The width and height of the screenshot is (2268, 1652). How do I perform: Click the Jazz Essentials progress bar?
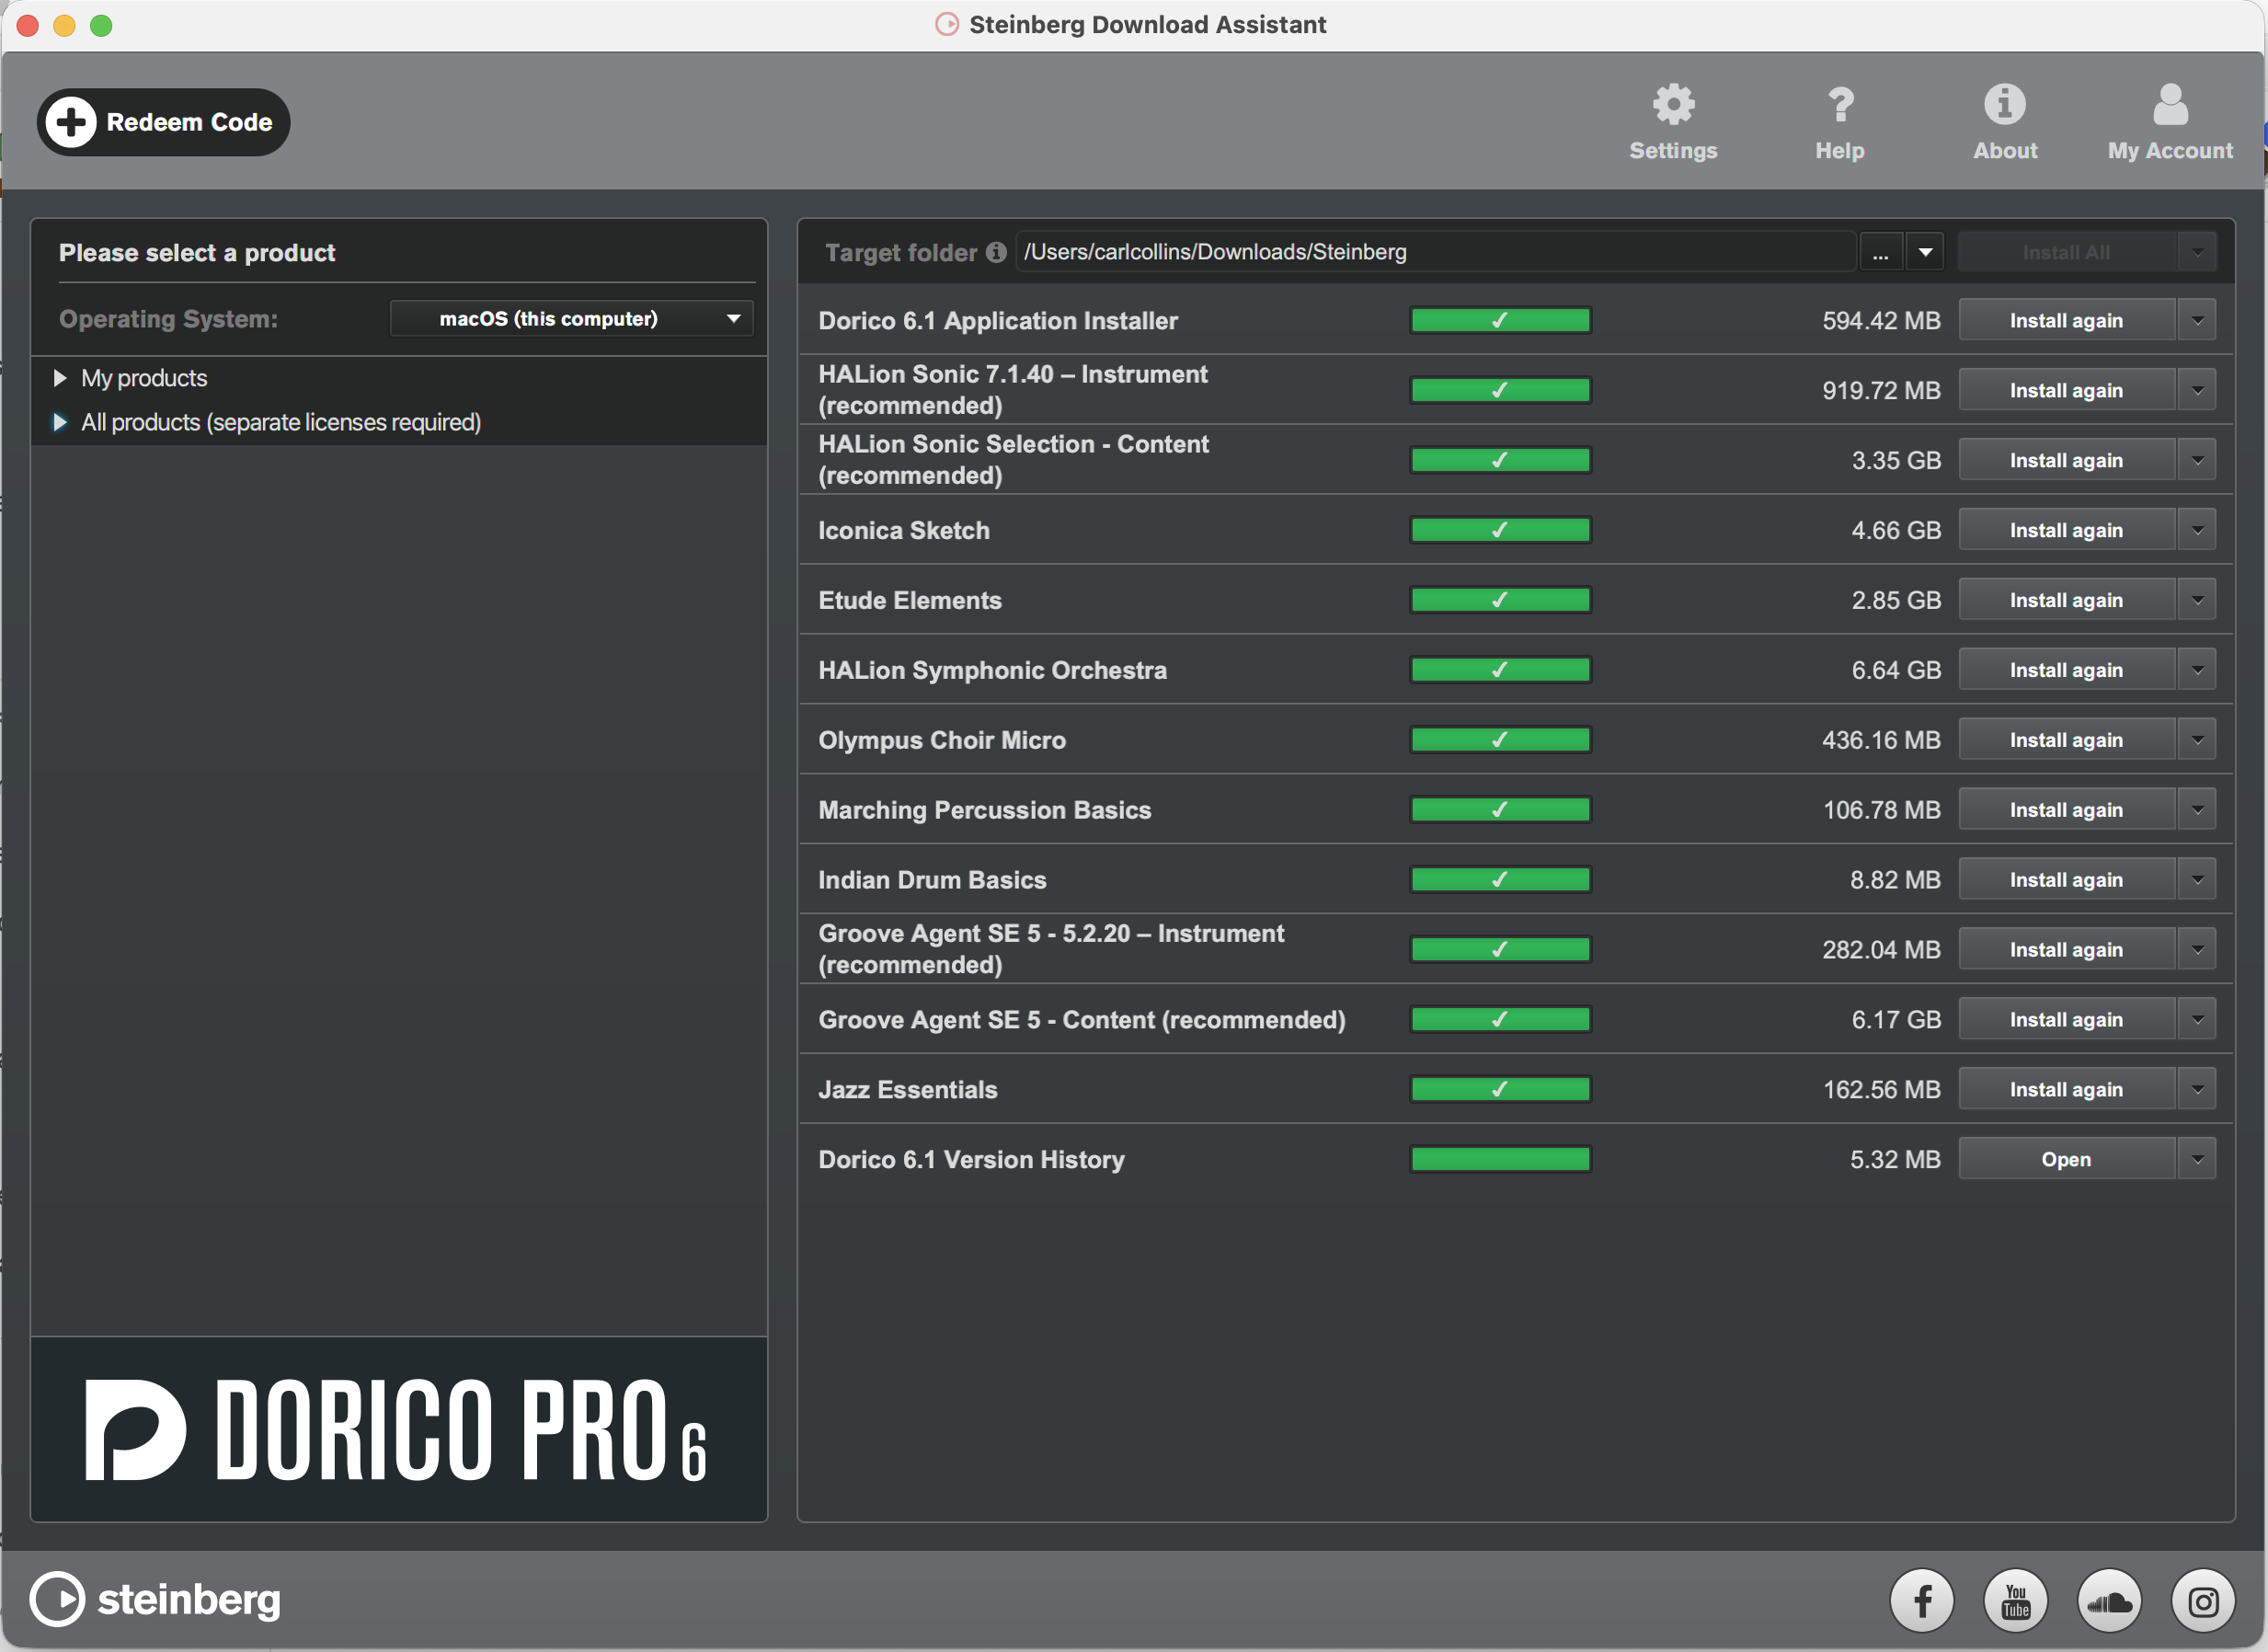(x=1500, y=1089)
